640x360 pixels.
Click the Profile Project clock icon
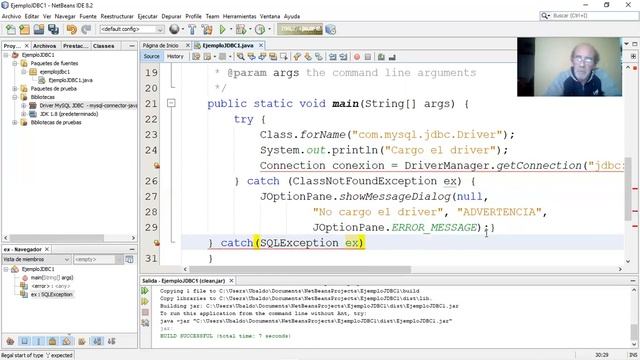tap(260, 29)
